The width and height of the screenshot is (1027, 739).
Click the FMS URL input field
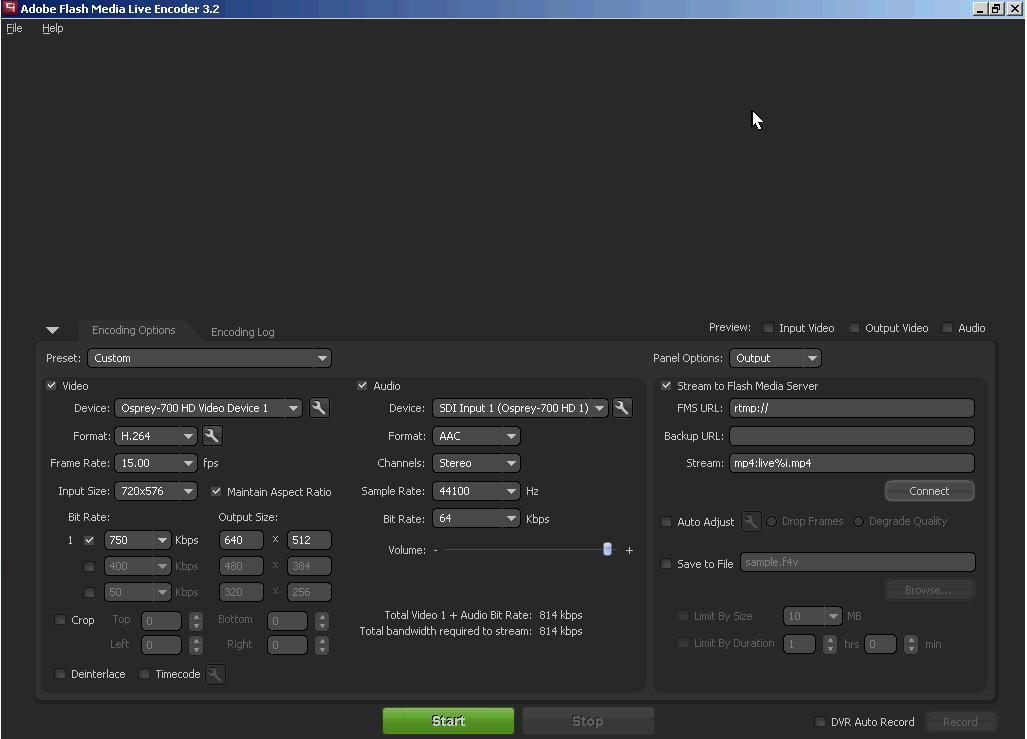tap(851, 408)
